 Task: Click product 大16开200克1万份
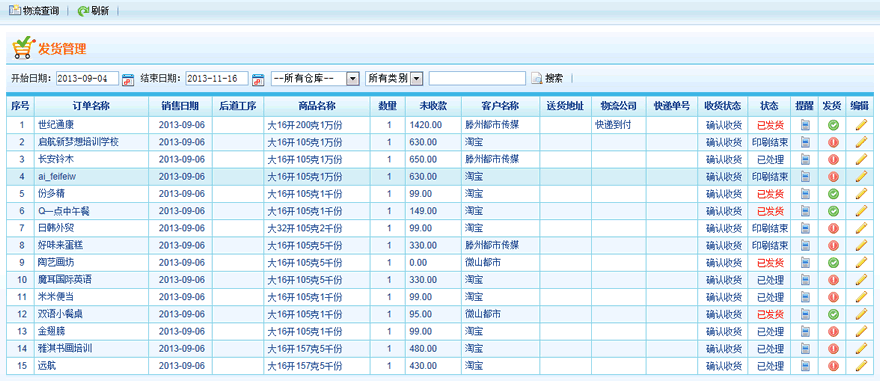click(x=304, y=125)
